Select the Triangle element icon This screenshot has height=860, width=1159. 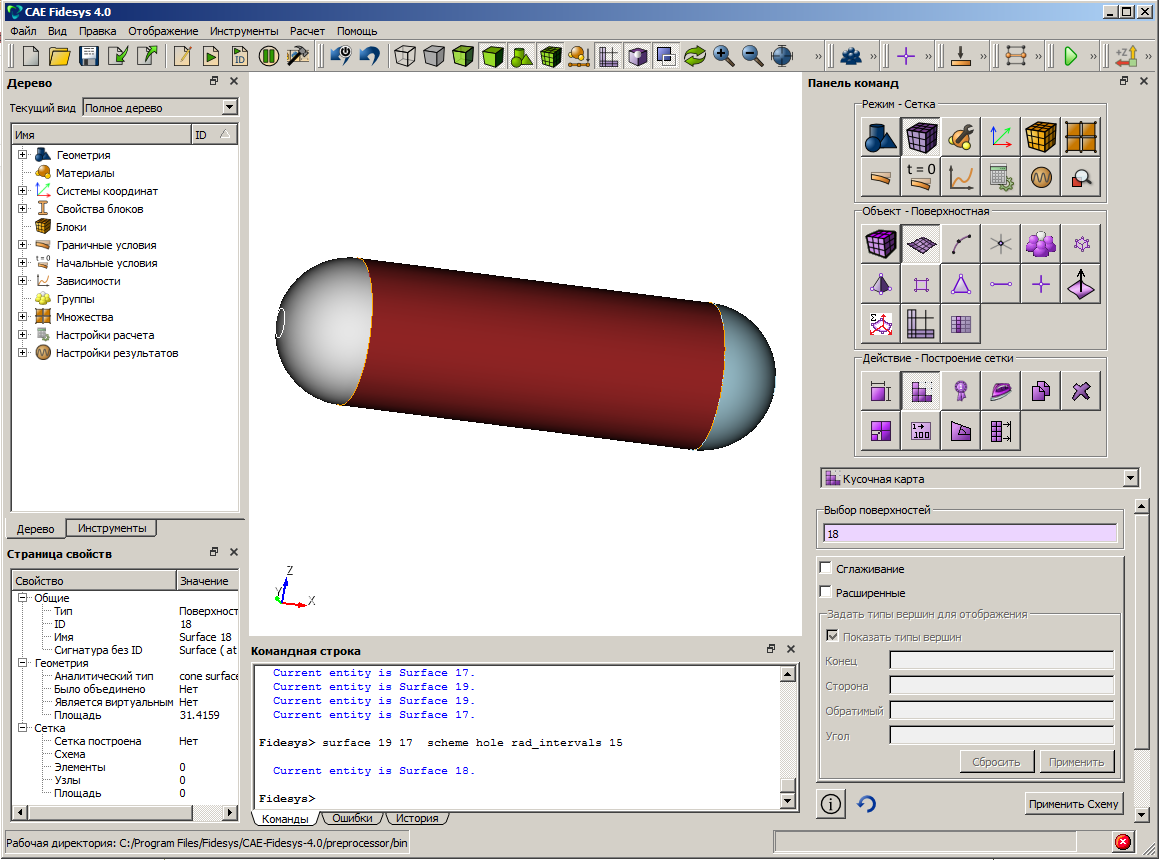(x=961, y=284)
